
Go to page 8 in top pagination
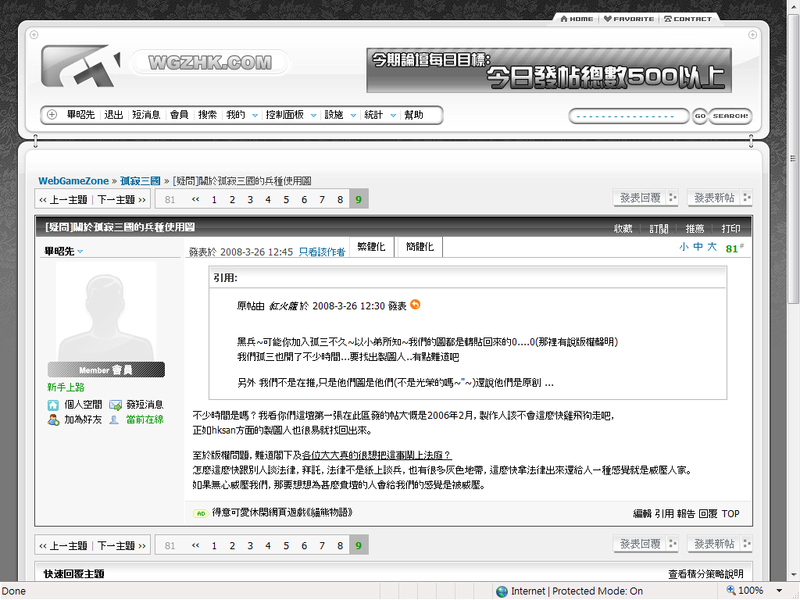340,199
